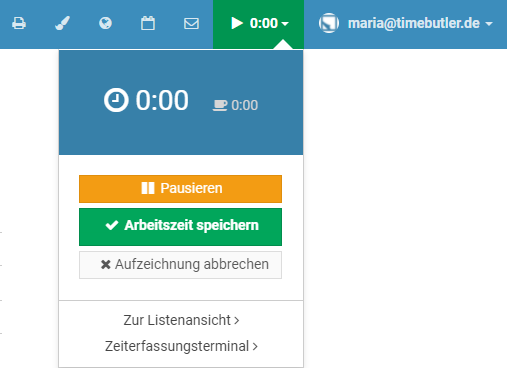
Task: Click the coffee cup break time icon
Action: [220, 105]
